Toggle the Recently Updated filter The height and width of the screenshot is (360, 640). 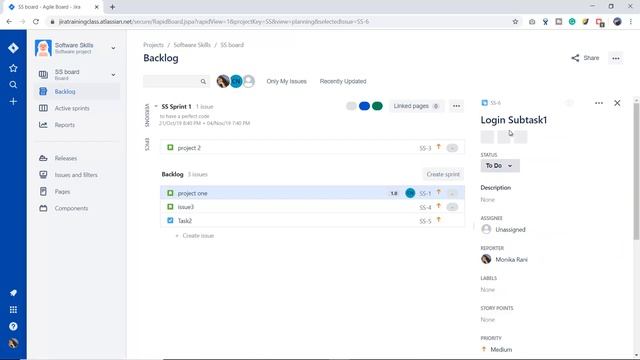tap(343, 81)
